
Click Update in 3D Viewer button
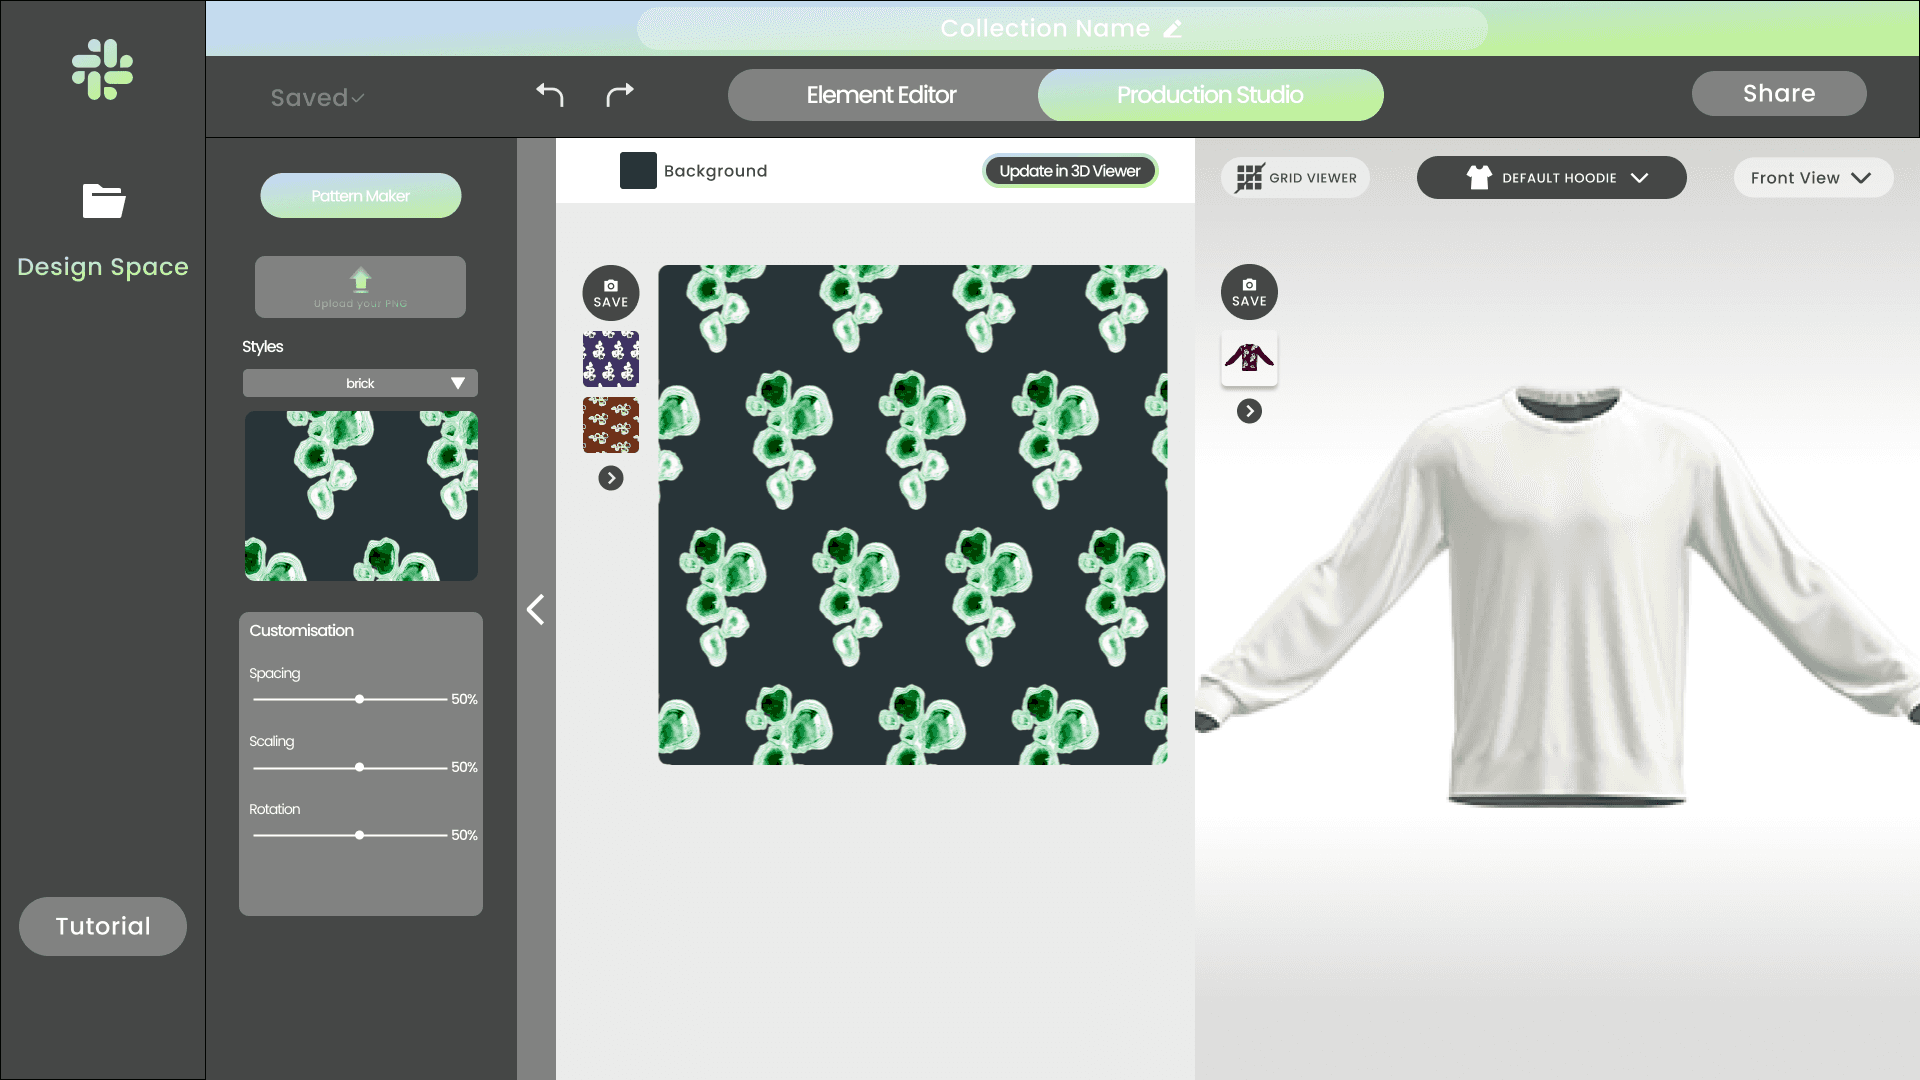[1069, 171]
